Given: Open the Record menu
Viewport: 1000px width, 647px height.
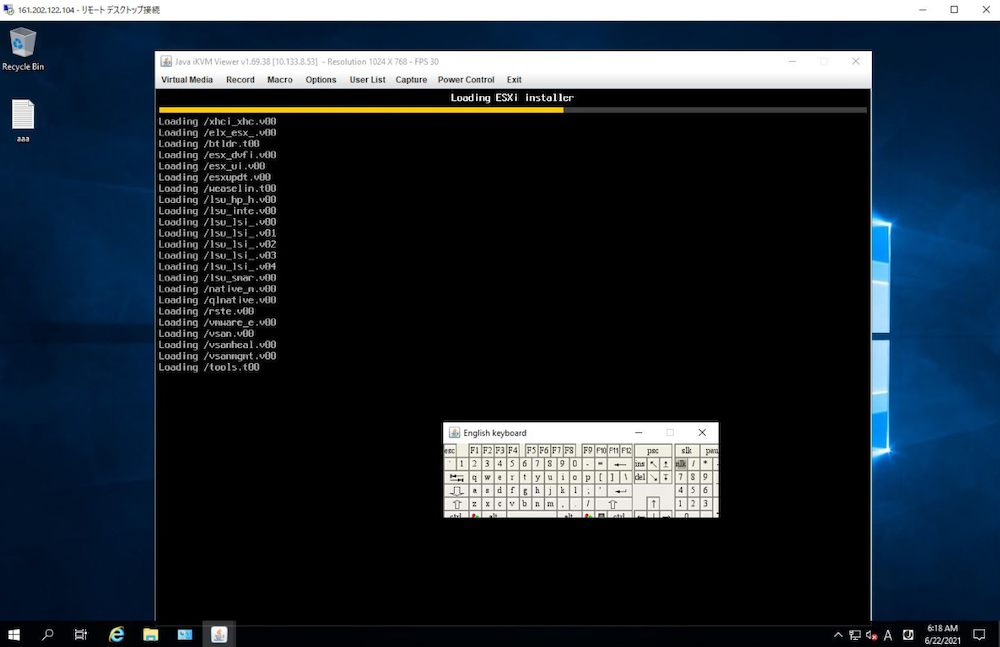Looking at the screenshot, I should [240, 80].
